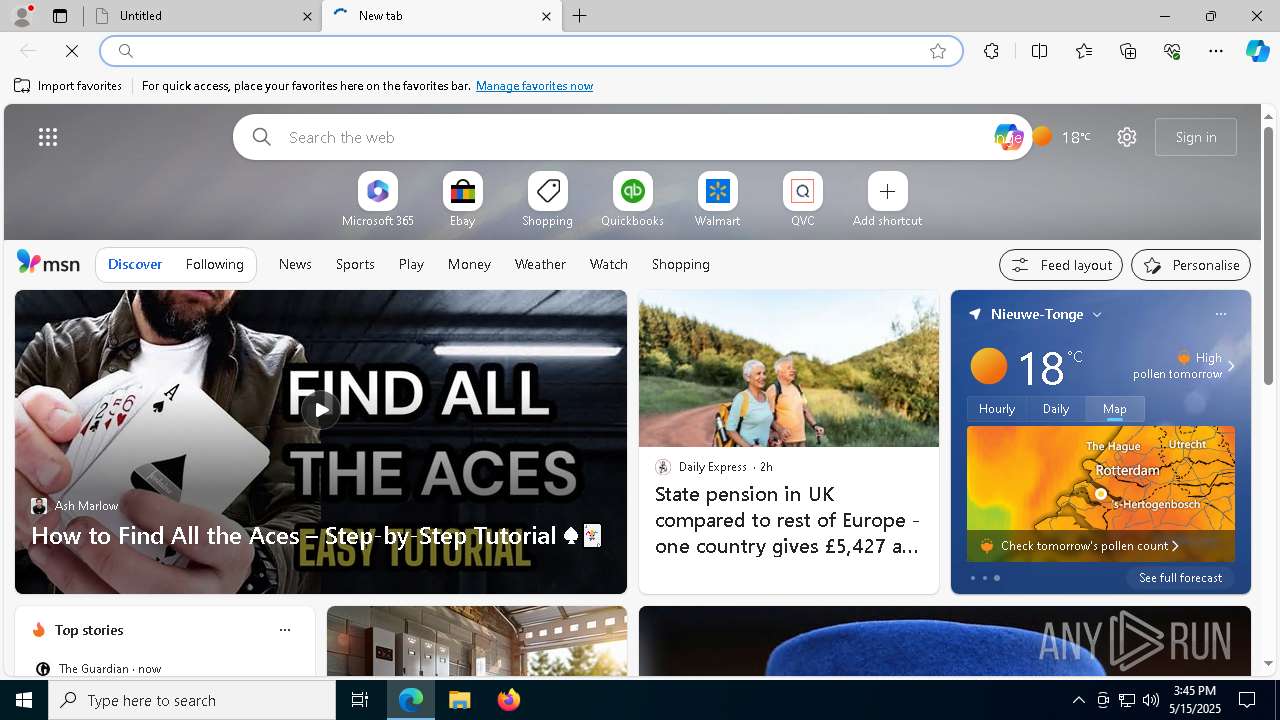Open the msn logo home
Screen dimensions: 1280x720
[48, 263]
